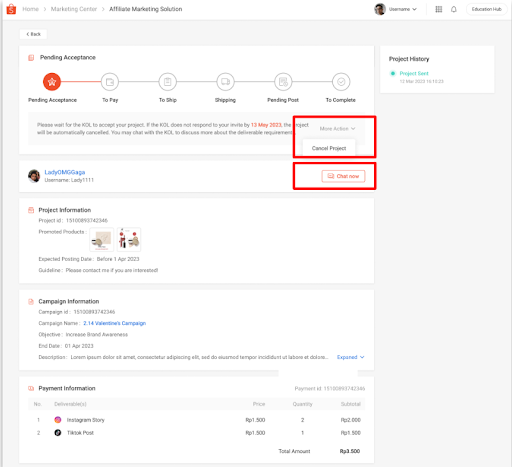
Task: Click the Pending Acceptance header icon
Action: point(31,58)
